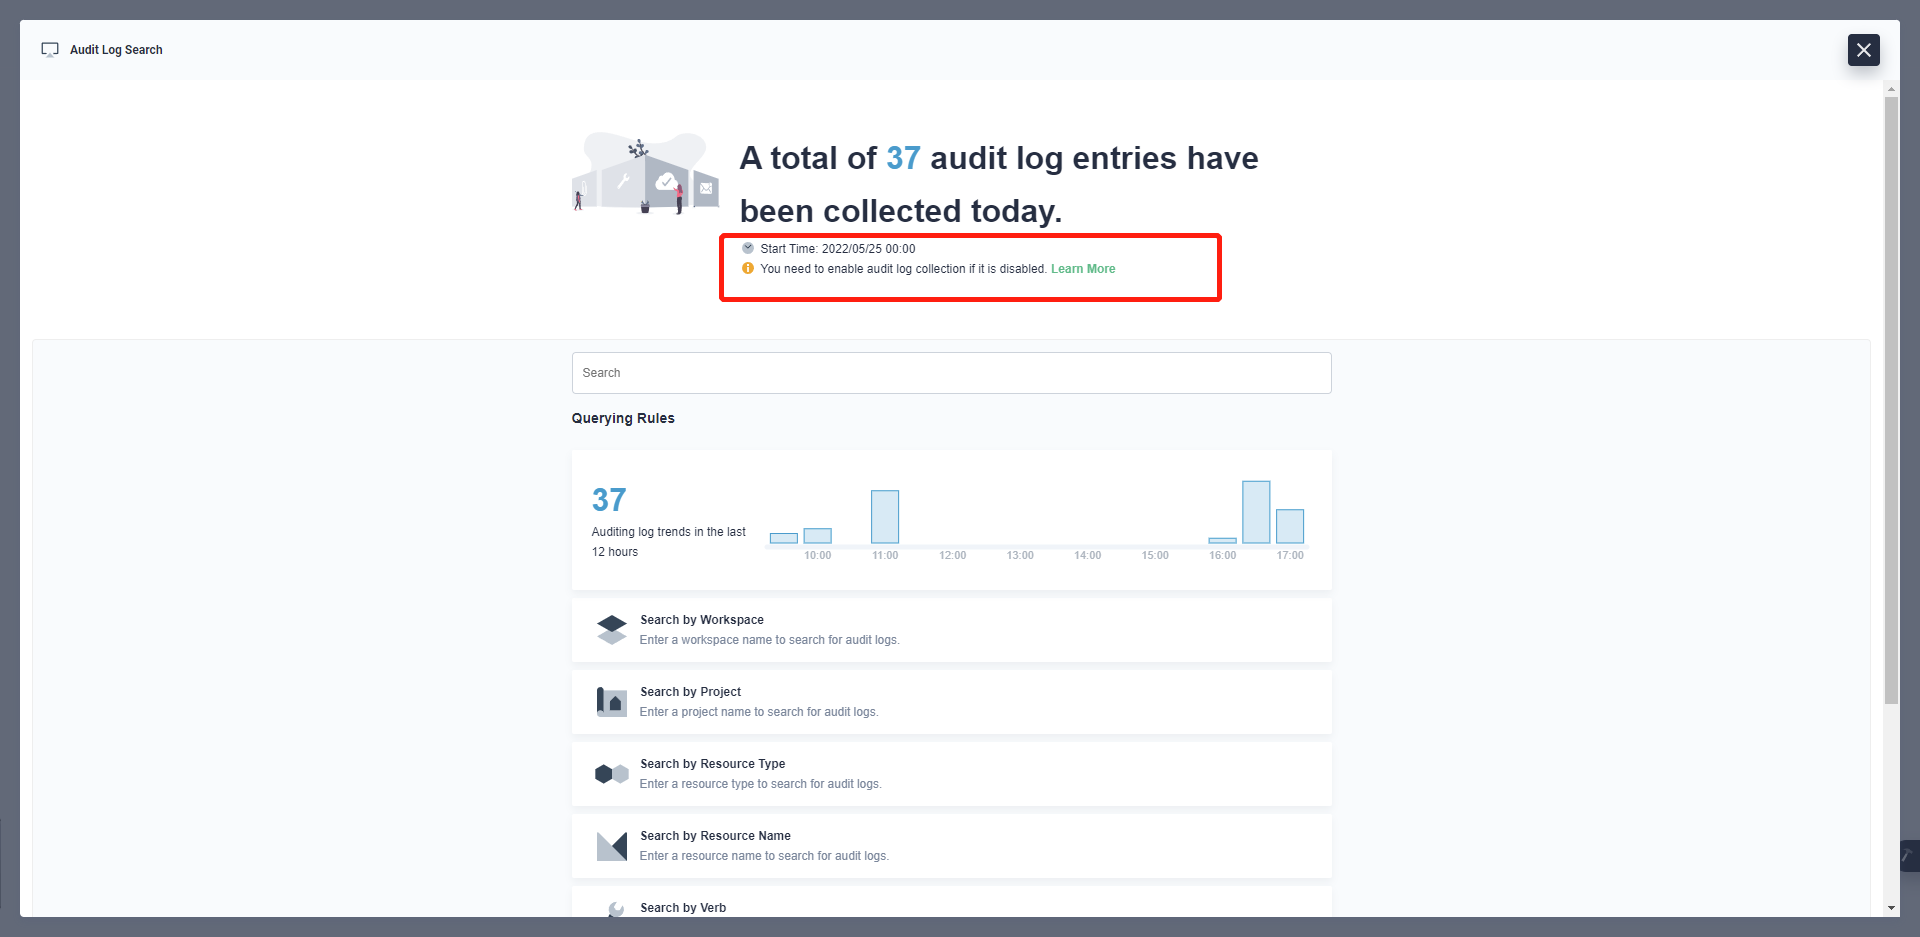Screen dimensions: 1920x937
Task: Select the Search by Workspace querying rule
Action: coord(951,630)
